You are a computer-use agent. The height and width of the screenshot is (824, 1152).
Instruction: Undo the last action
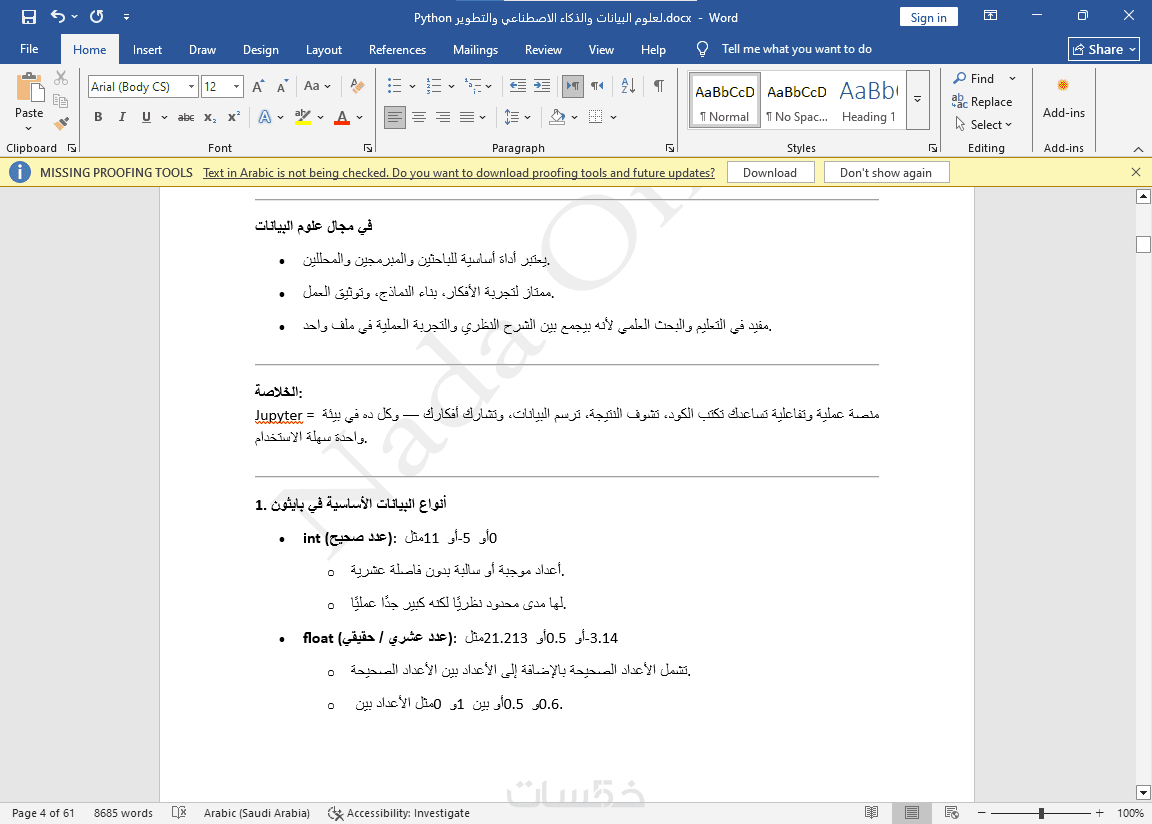58,16
